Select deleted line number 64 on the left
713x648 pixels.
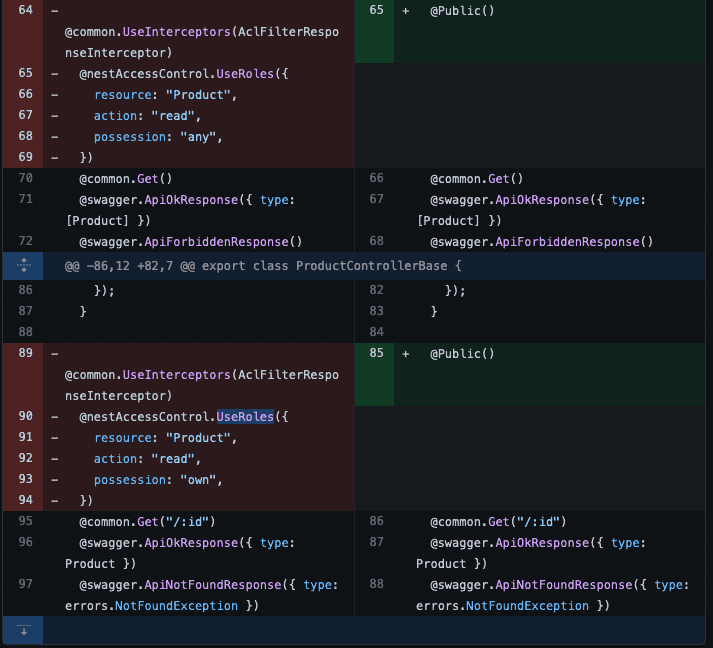click(25, 10)
